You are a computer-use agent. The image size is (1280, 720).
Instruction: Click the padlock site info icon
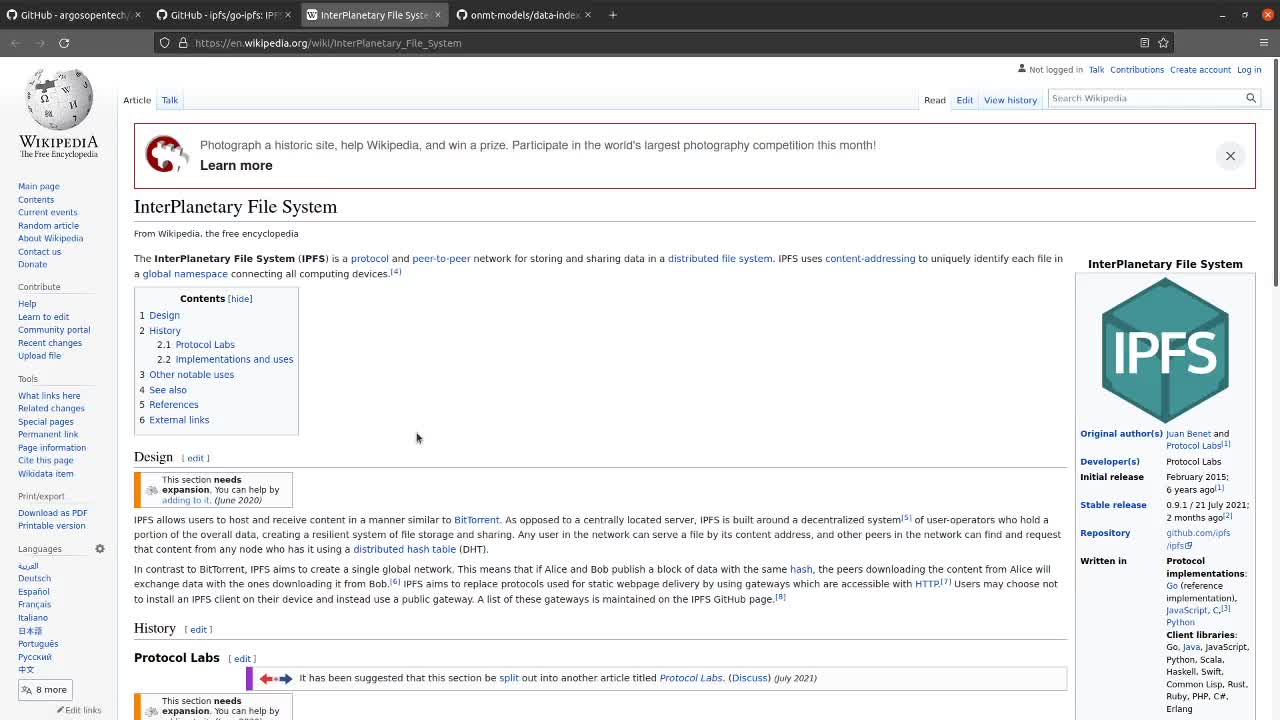coord(183,43)
